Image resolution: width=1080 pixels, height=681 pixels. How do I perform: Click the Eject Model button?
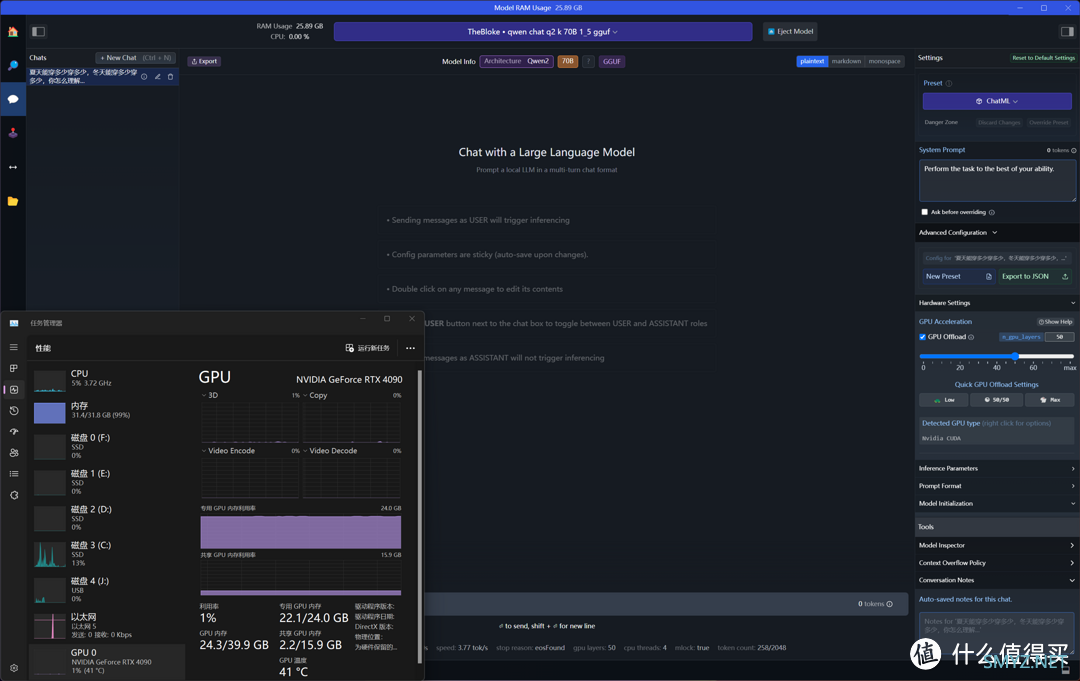(x=791, y=32)
